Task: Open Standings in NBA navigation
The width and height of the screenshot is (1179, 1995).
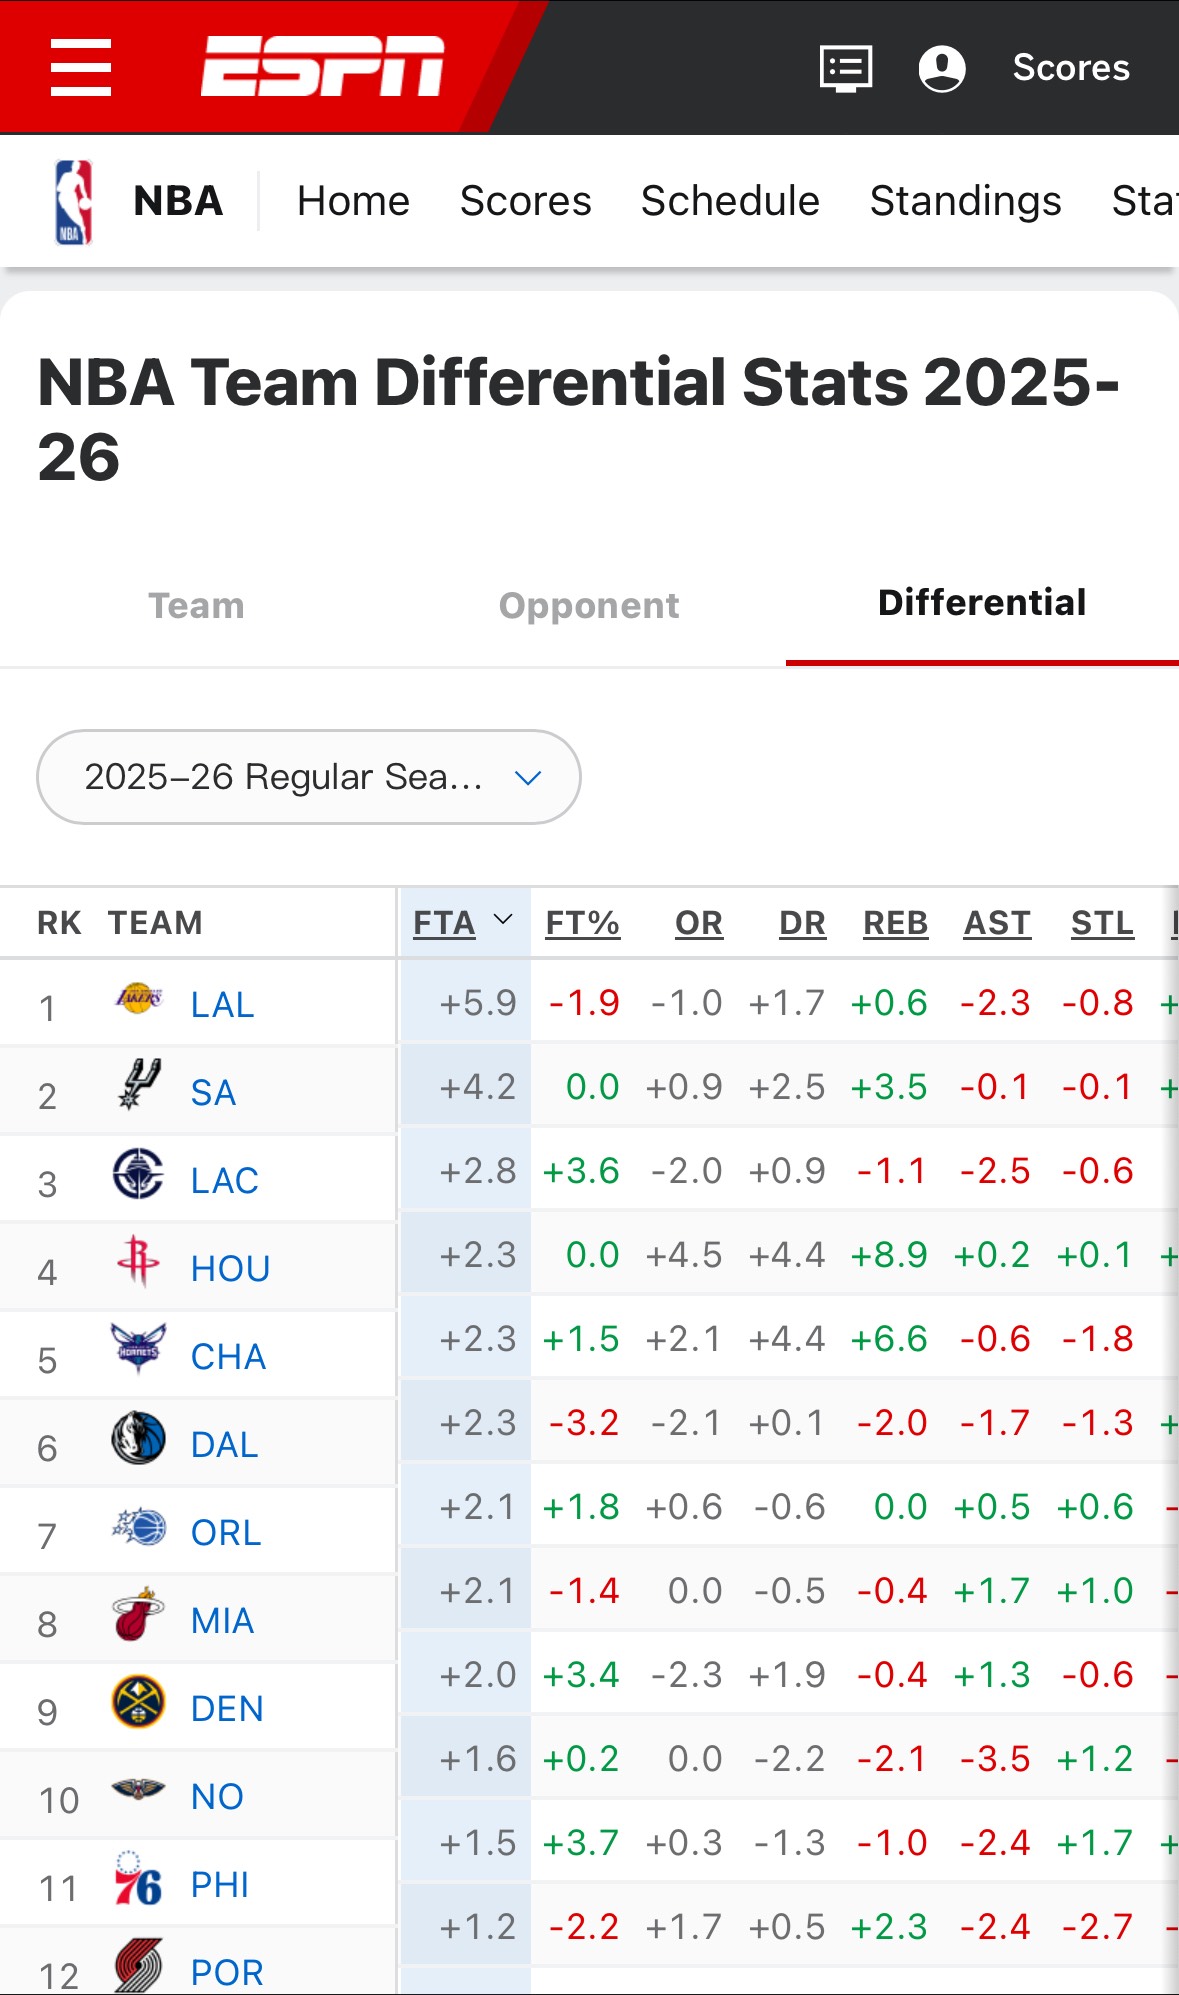Action: tap(965, 201)
